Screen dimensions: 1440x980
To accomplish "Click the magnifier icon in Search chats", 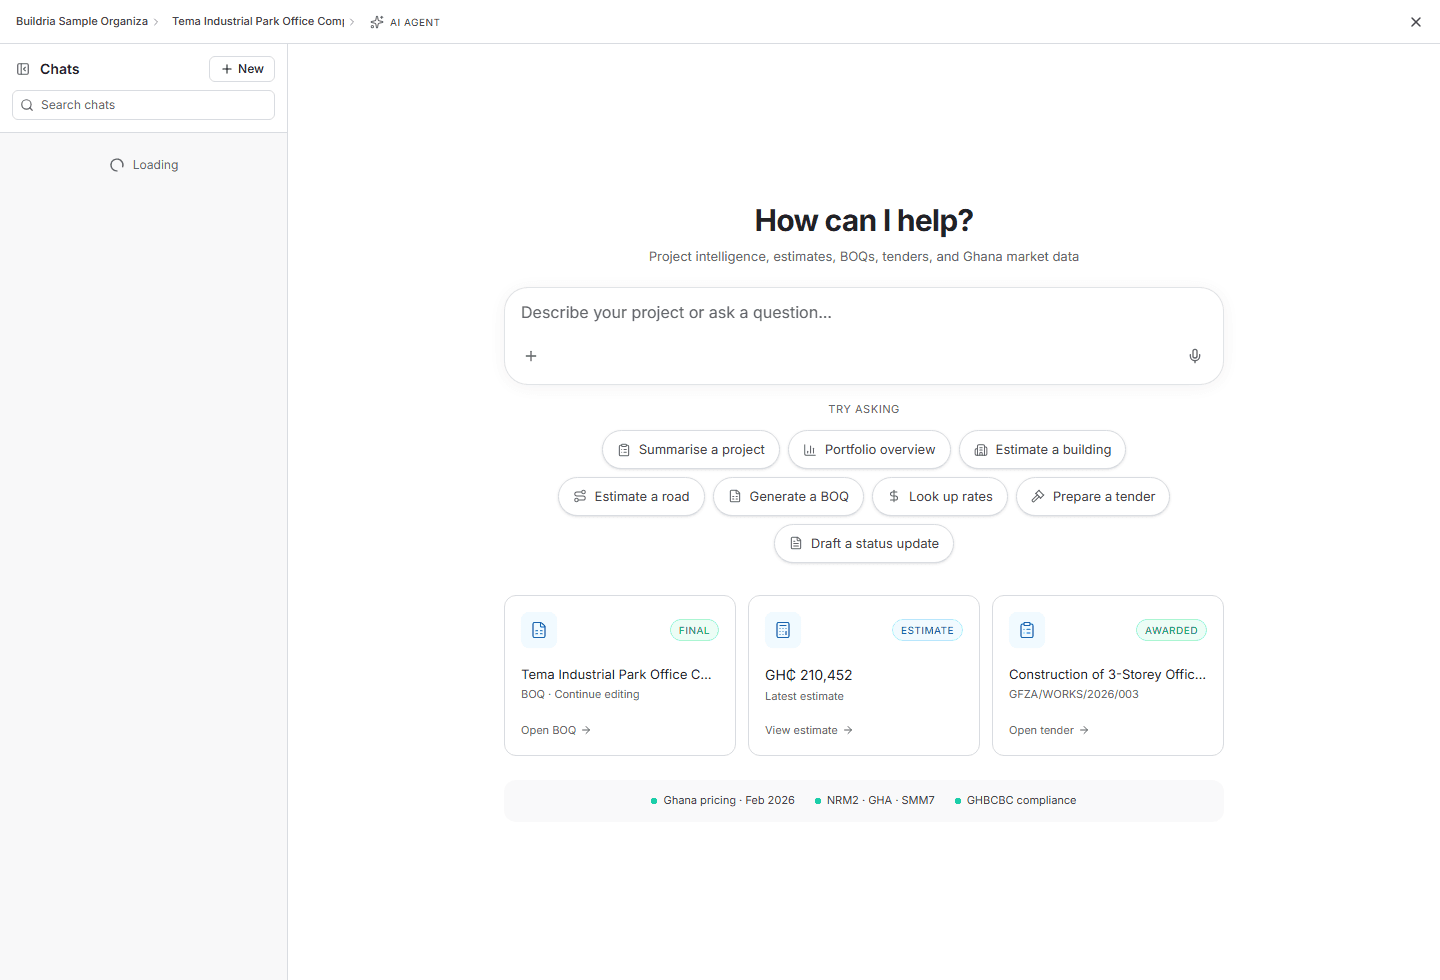I will tap(27, 105).
